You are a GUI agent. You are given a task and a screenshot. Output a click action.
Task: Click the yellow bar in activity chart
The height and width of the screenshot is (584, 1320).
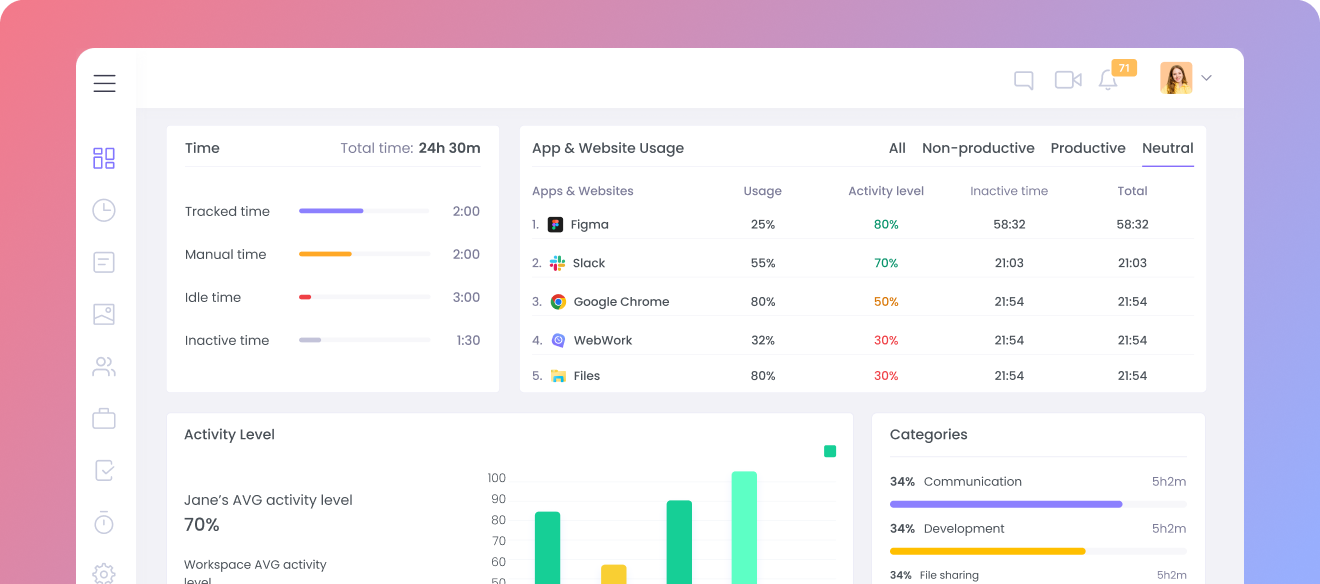click(614, 575)
